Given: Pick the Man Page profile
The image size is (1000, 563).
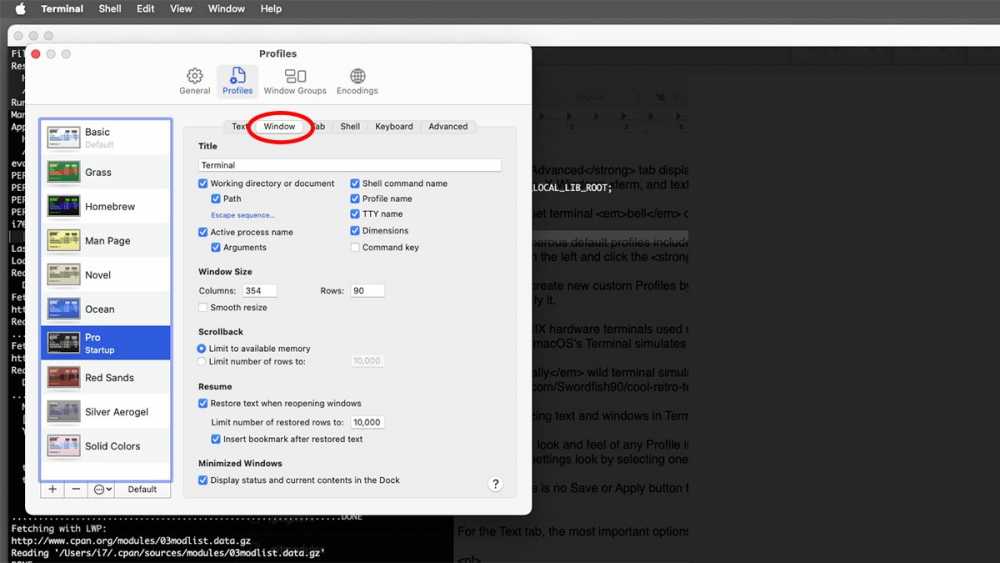Looking at the screenshot, I should (x=106, y=240).
